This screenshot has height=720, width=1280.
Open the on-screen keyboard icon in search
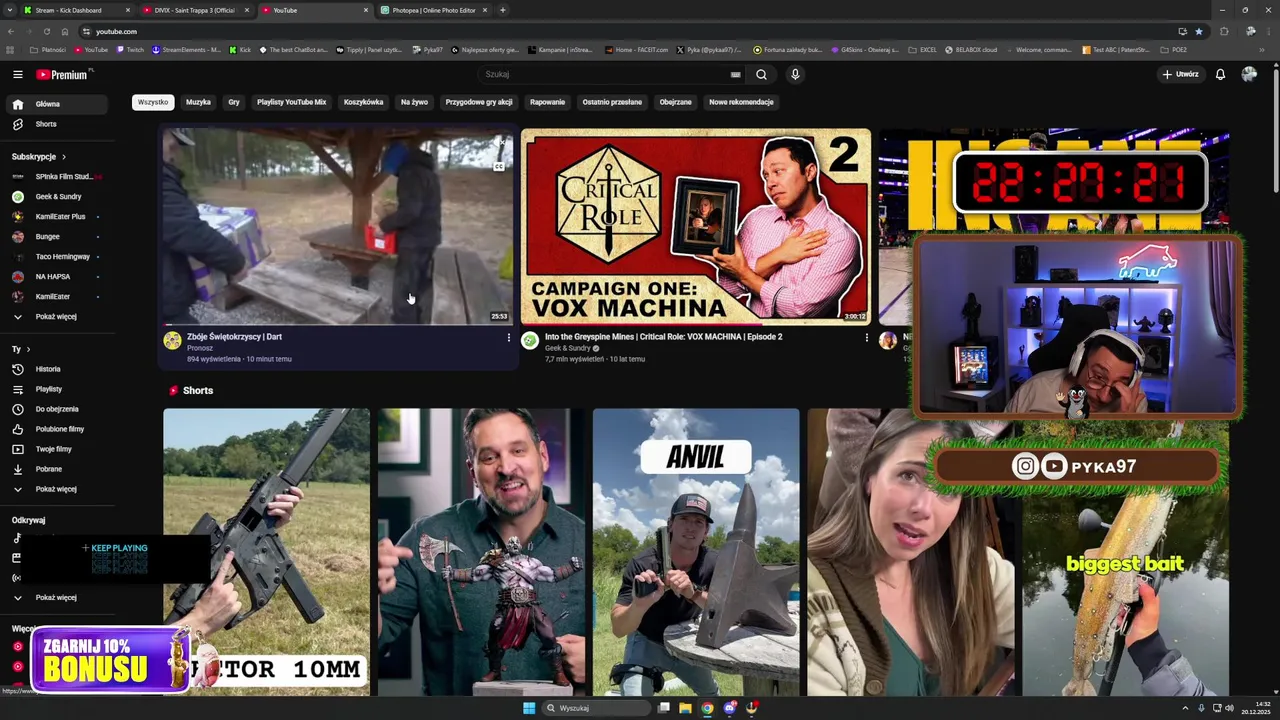[735, 74]
